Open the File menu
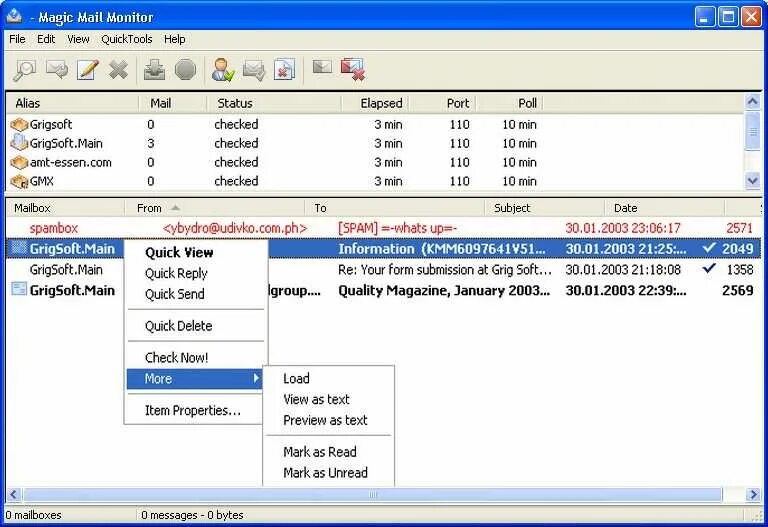Image resolution: width=768 pixels, height=527 pixels. 17,39
